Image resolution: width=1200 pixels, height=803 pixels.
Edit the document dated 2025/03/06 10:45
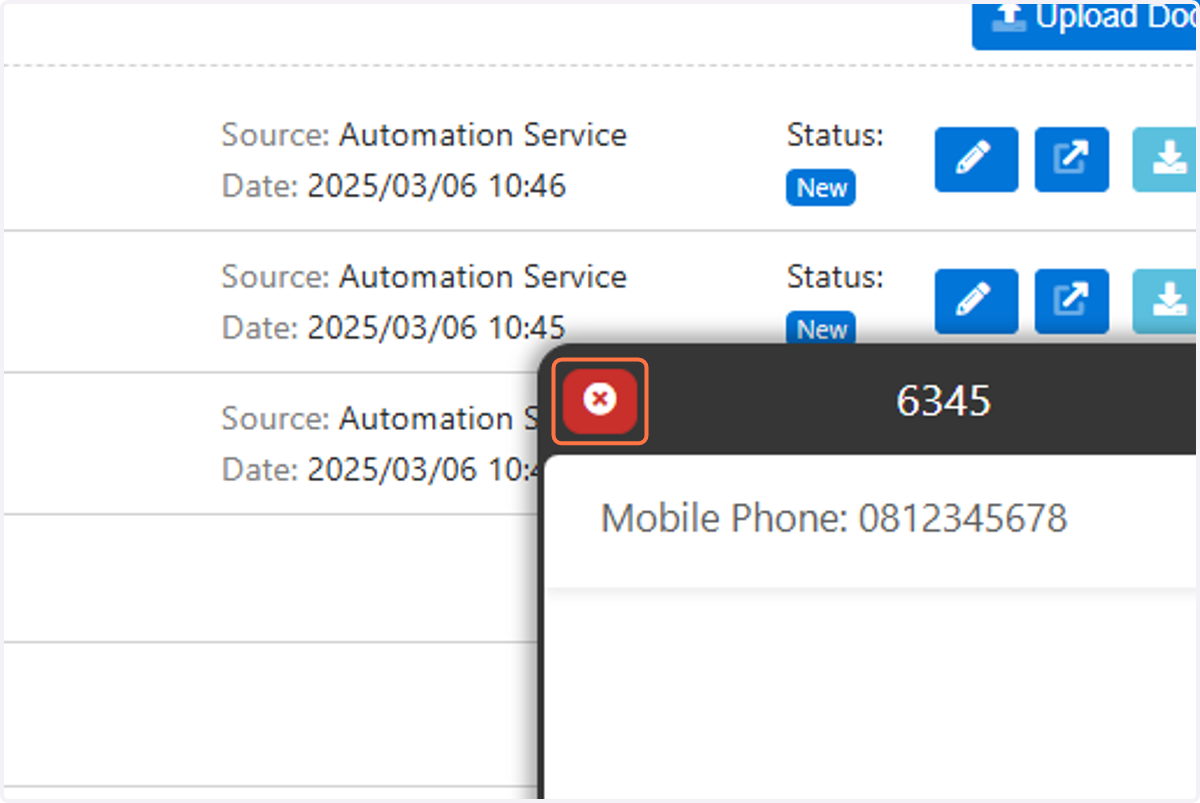coord(976,301)
